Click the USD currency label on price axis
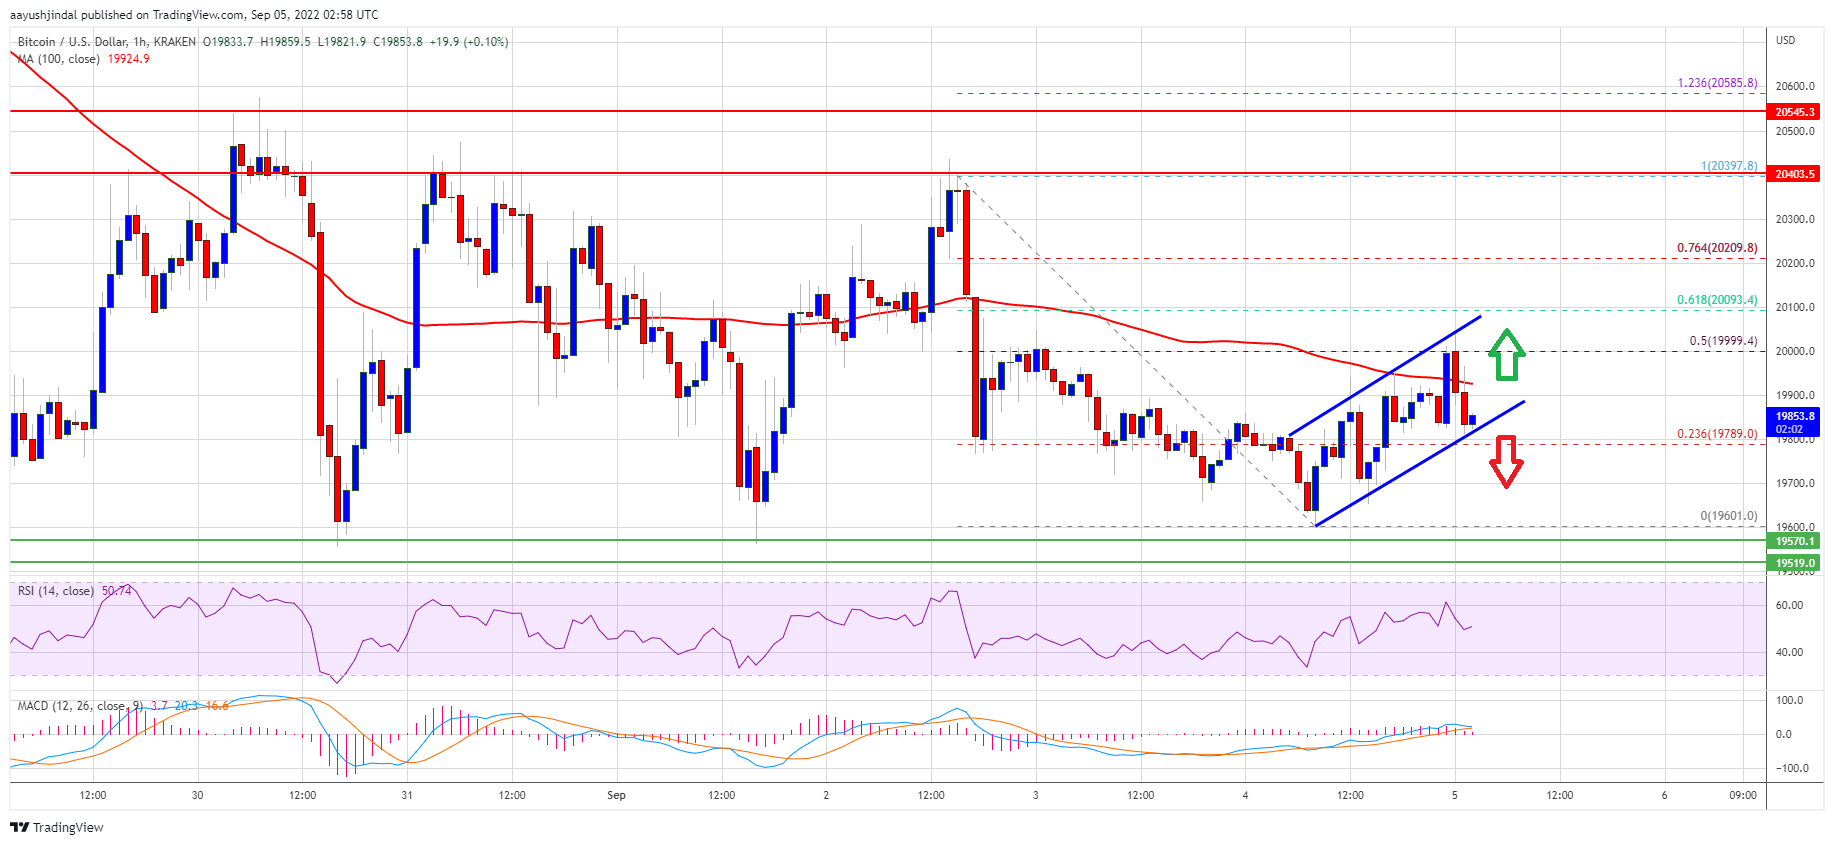 coord(1785,40)
